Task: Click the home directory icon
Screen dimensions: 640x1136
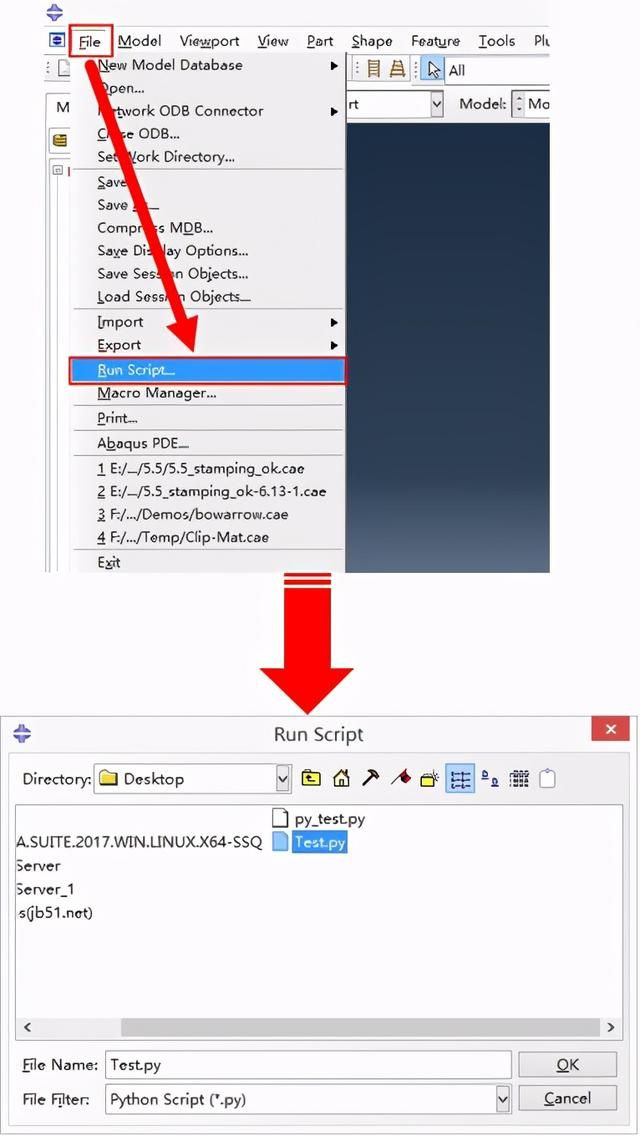Action: (341, 778)
